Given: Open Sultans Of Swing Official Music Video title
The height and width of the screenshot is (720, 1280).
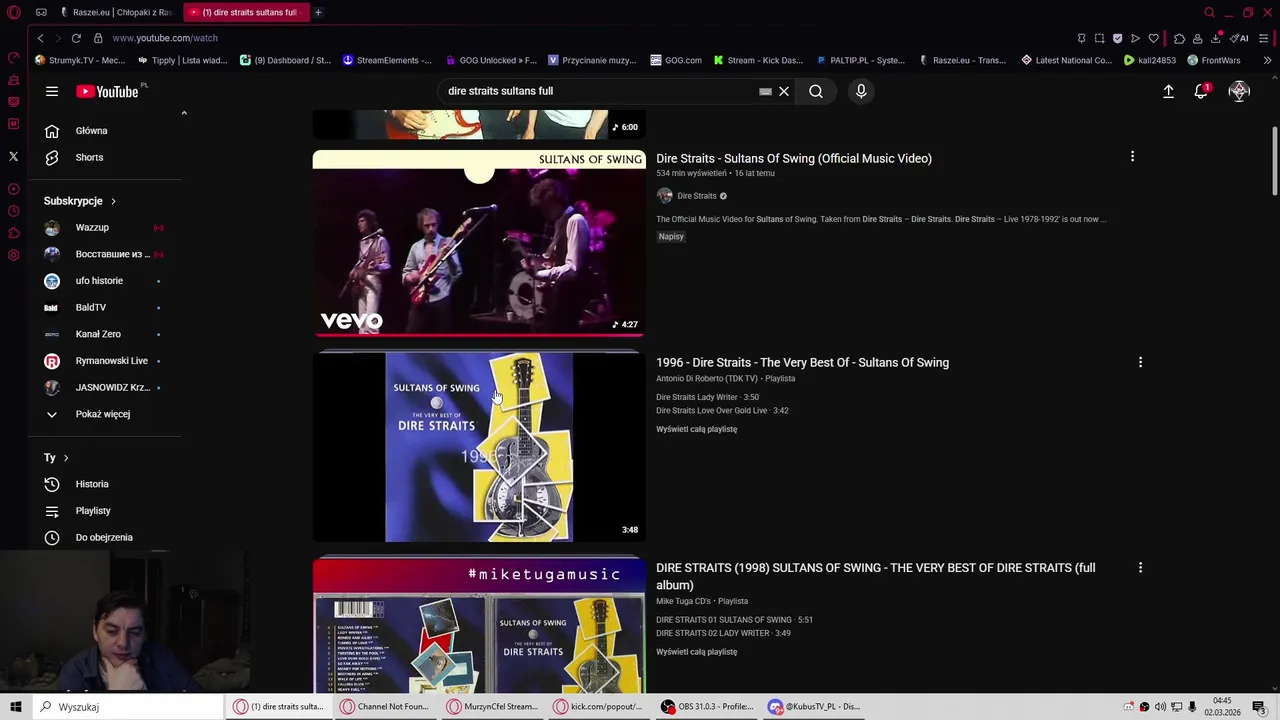Looking at the screenshot, I should 793,158.
